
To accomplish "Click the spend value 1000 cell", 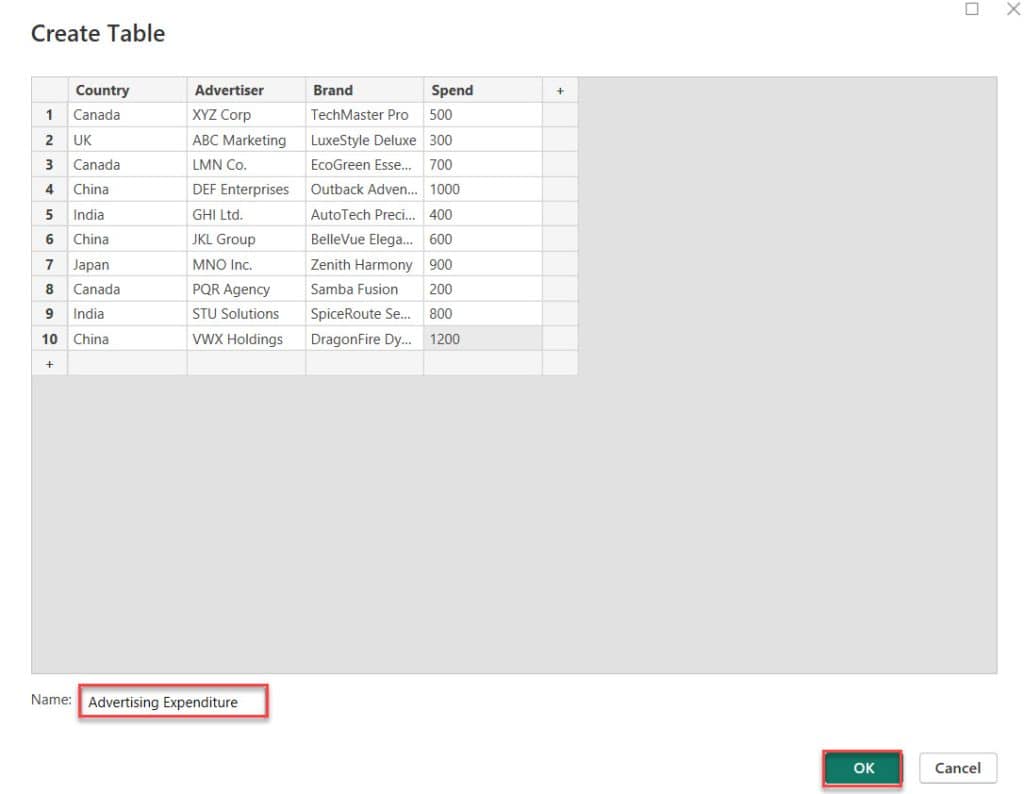I will tap(483, 189).
